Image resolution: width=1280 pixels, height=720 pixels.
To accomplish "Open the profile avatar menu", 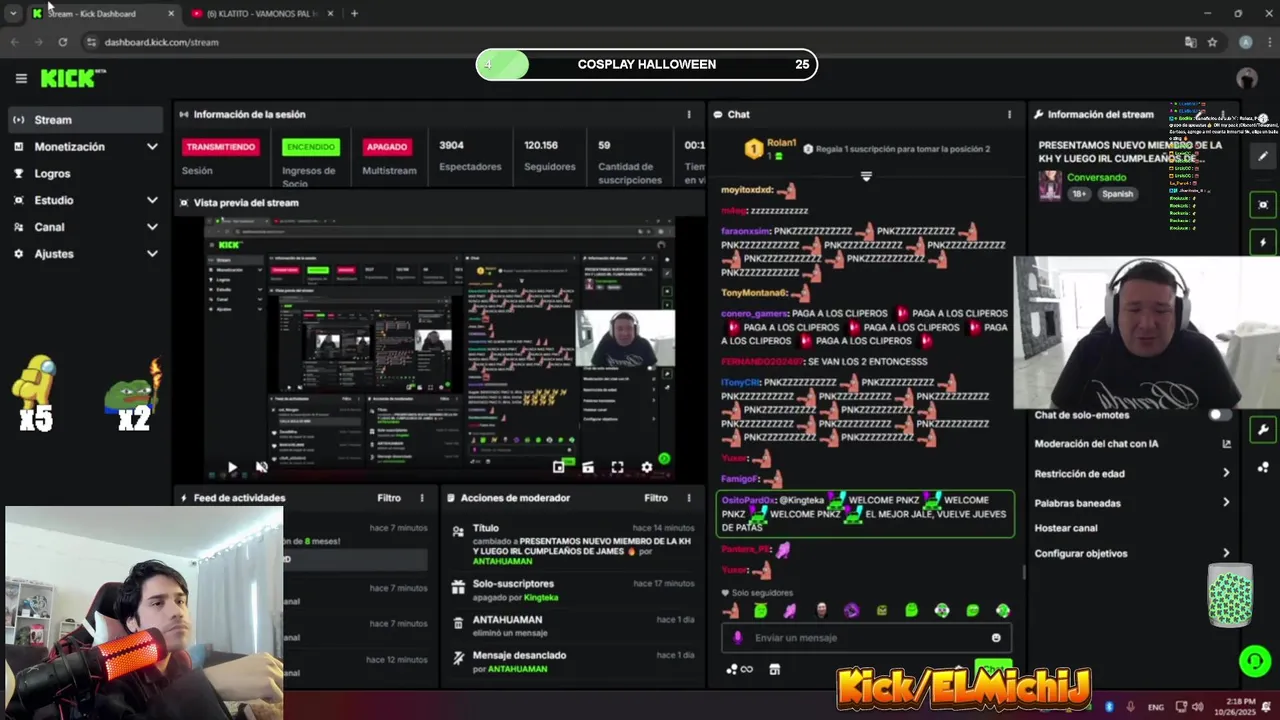I will 1246,78.
